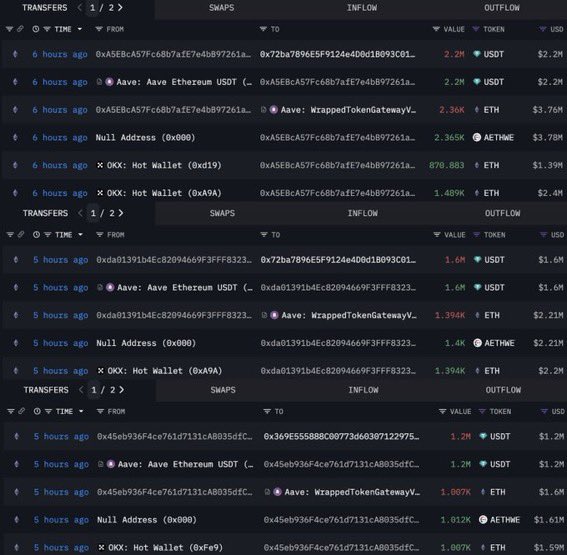567x555 pixels.
Task: Click the FROM filter icon in the middle table
Action: tap(99, 235)
